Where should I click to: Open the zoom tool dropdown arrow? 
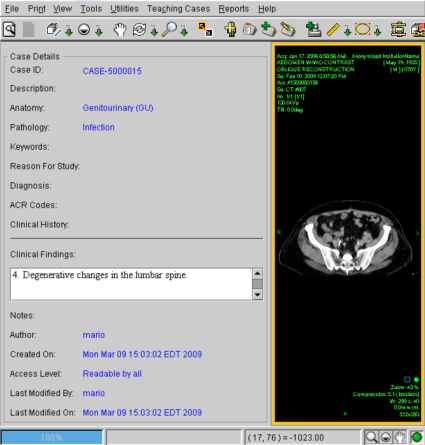click(184, 32)
